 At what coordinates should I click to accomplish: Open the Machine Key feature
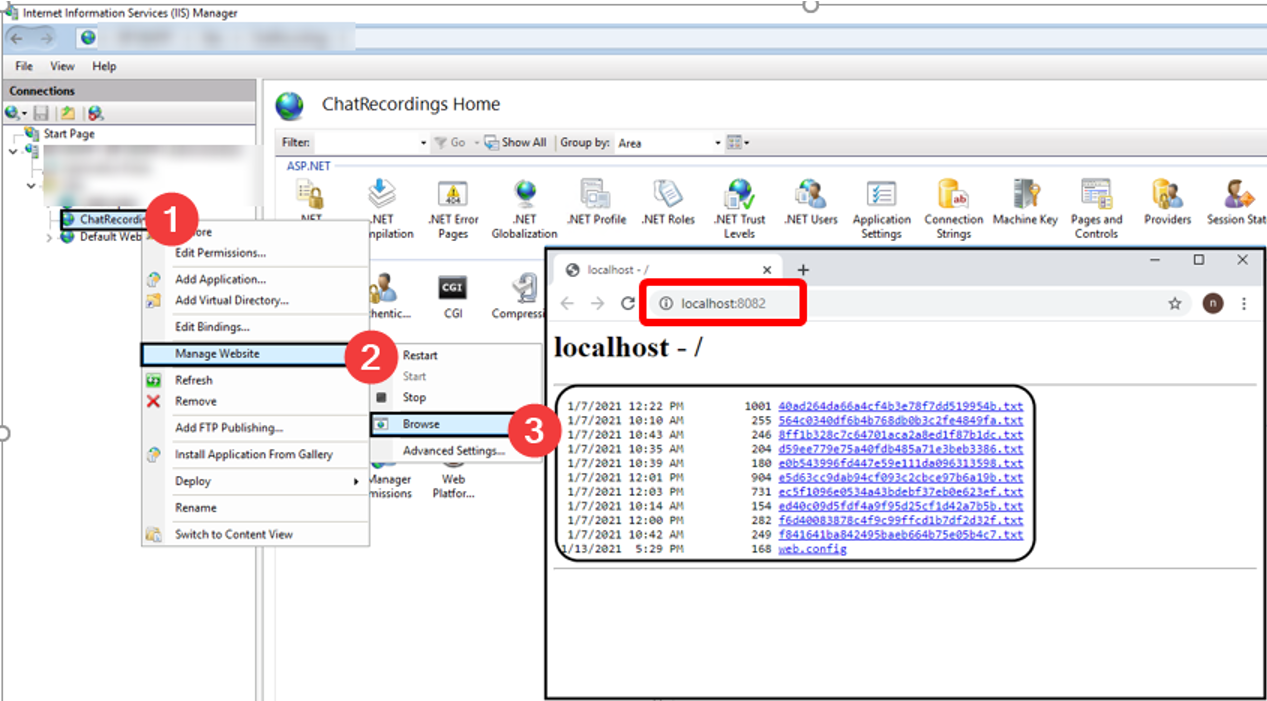1025,203
